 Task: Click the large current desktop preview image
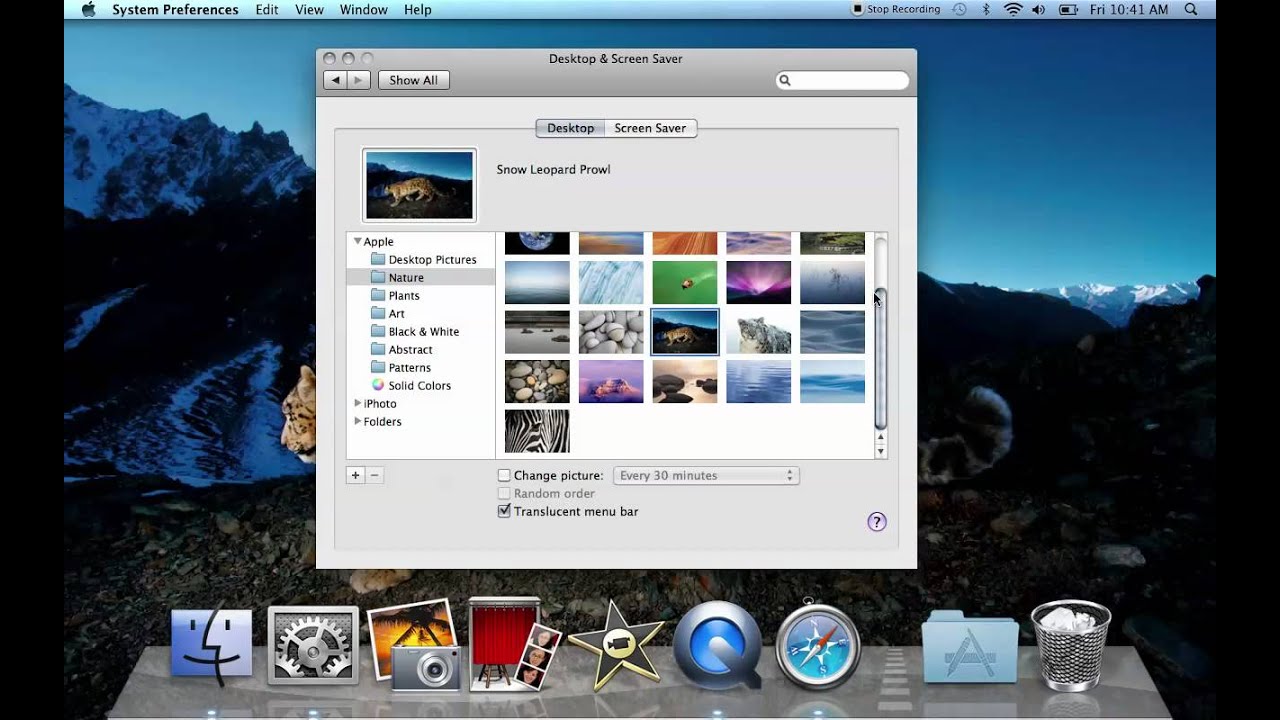[x=419, y=185]
